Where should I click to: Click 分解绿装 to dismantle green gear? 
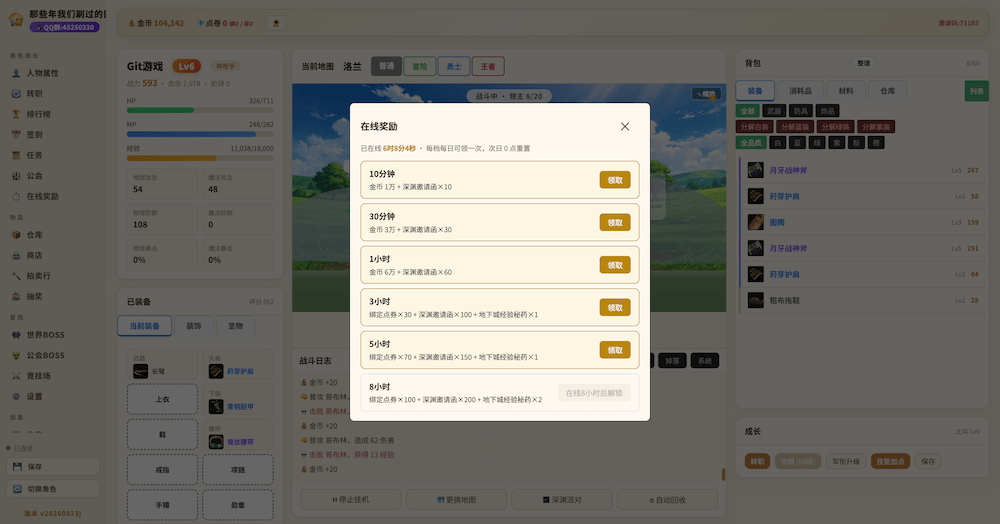[x=835, y=127]
